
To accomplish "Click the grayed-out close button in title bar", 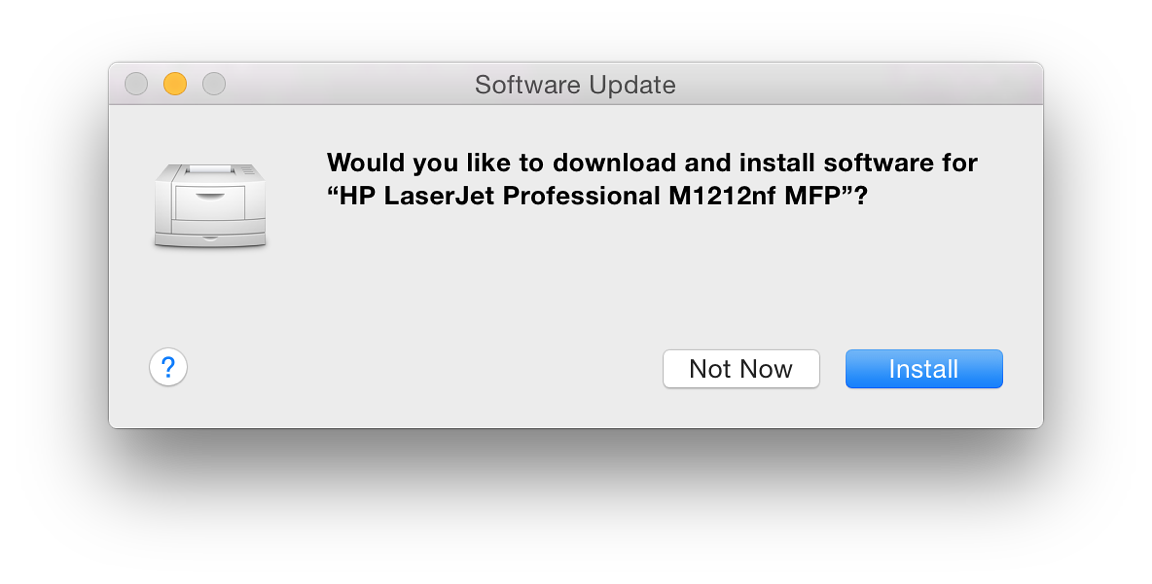I will [136, 84].
